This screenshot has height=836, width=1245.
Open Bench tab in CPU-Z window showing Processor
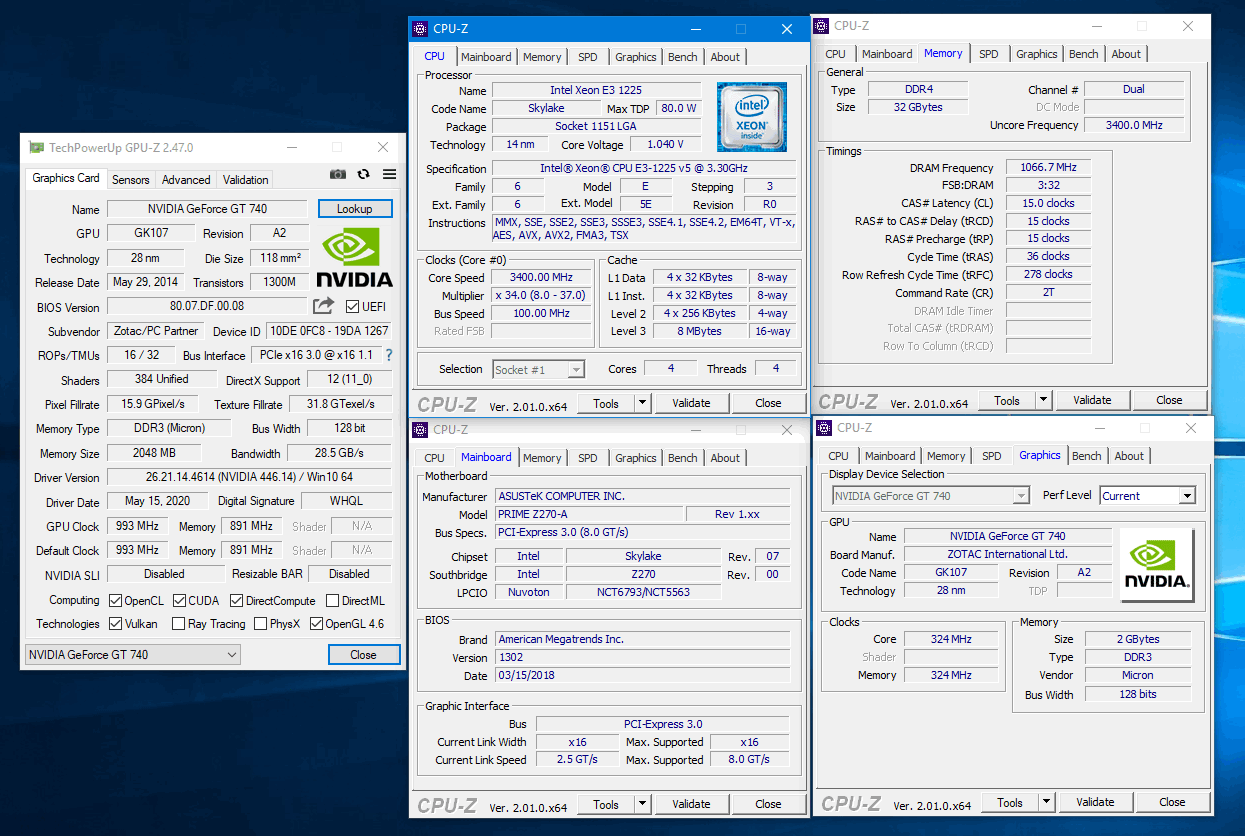coord(683,57)
